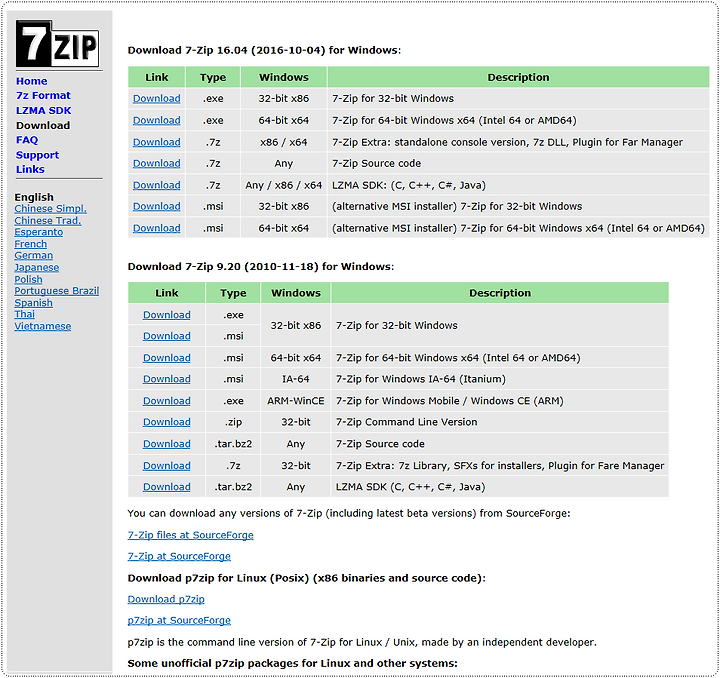Download 9.20 .msi for 64-bit x64

pos(167,358)
